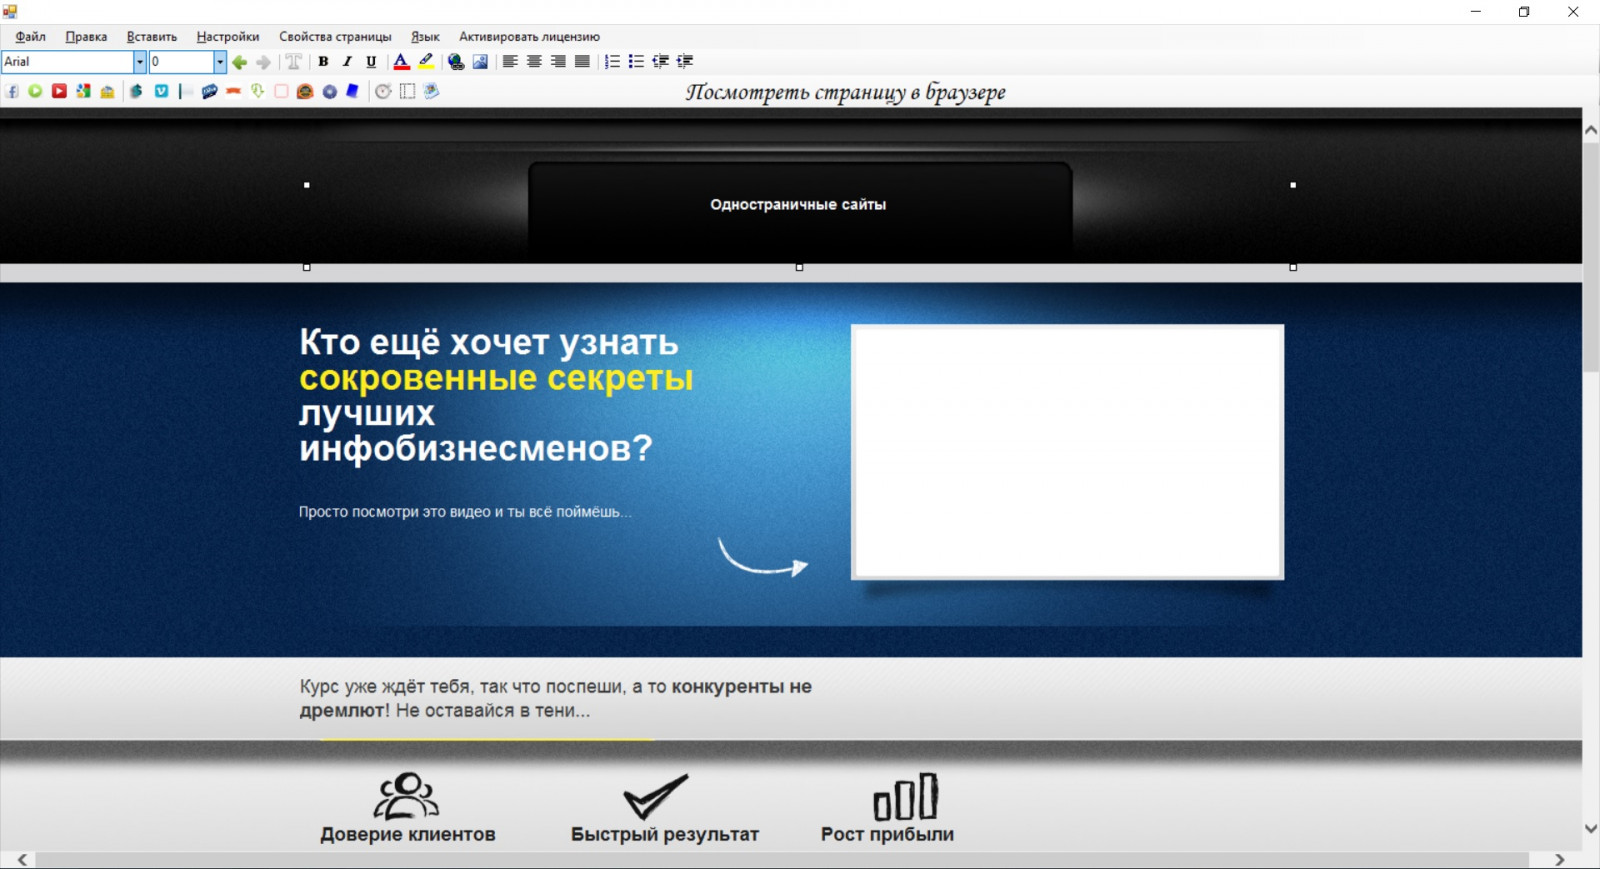The image size is (1600, 869).
Task: Click the white video placeholder box
Action: tap(1067, 452)
